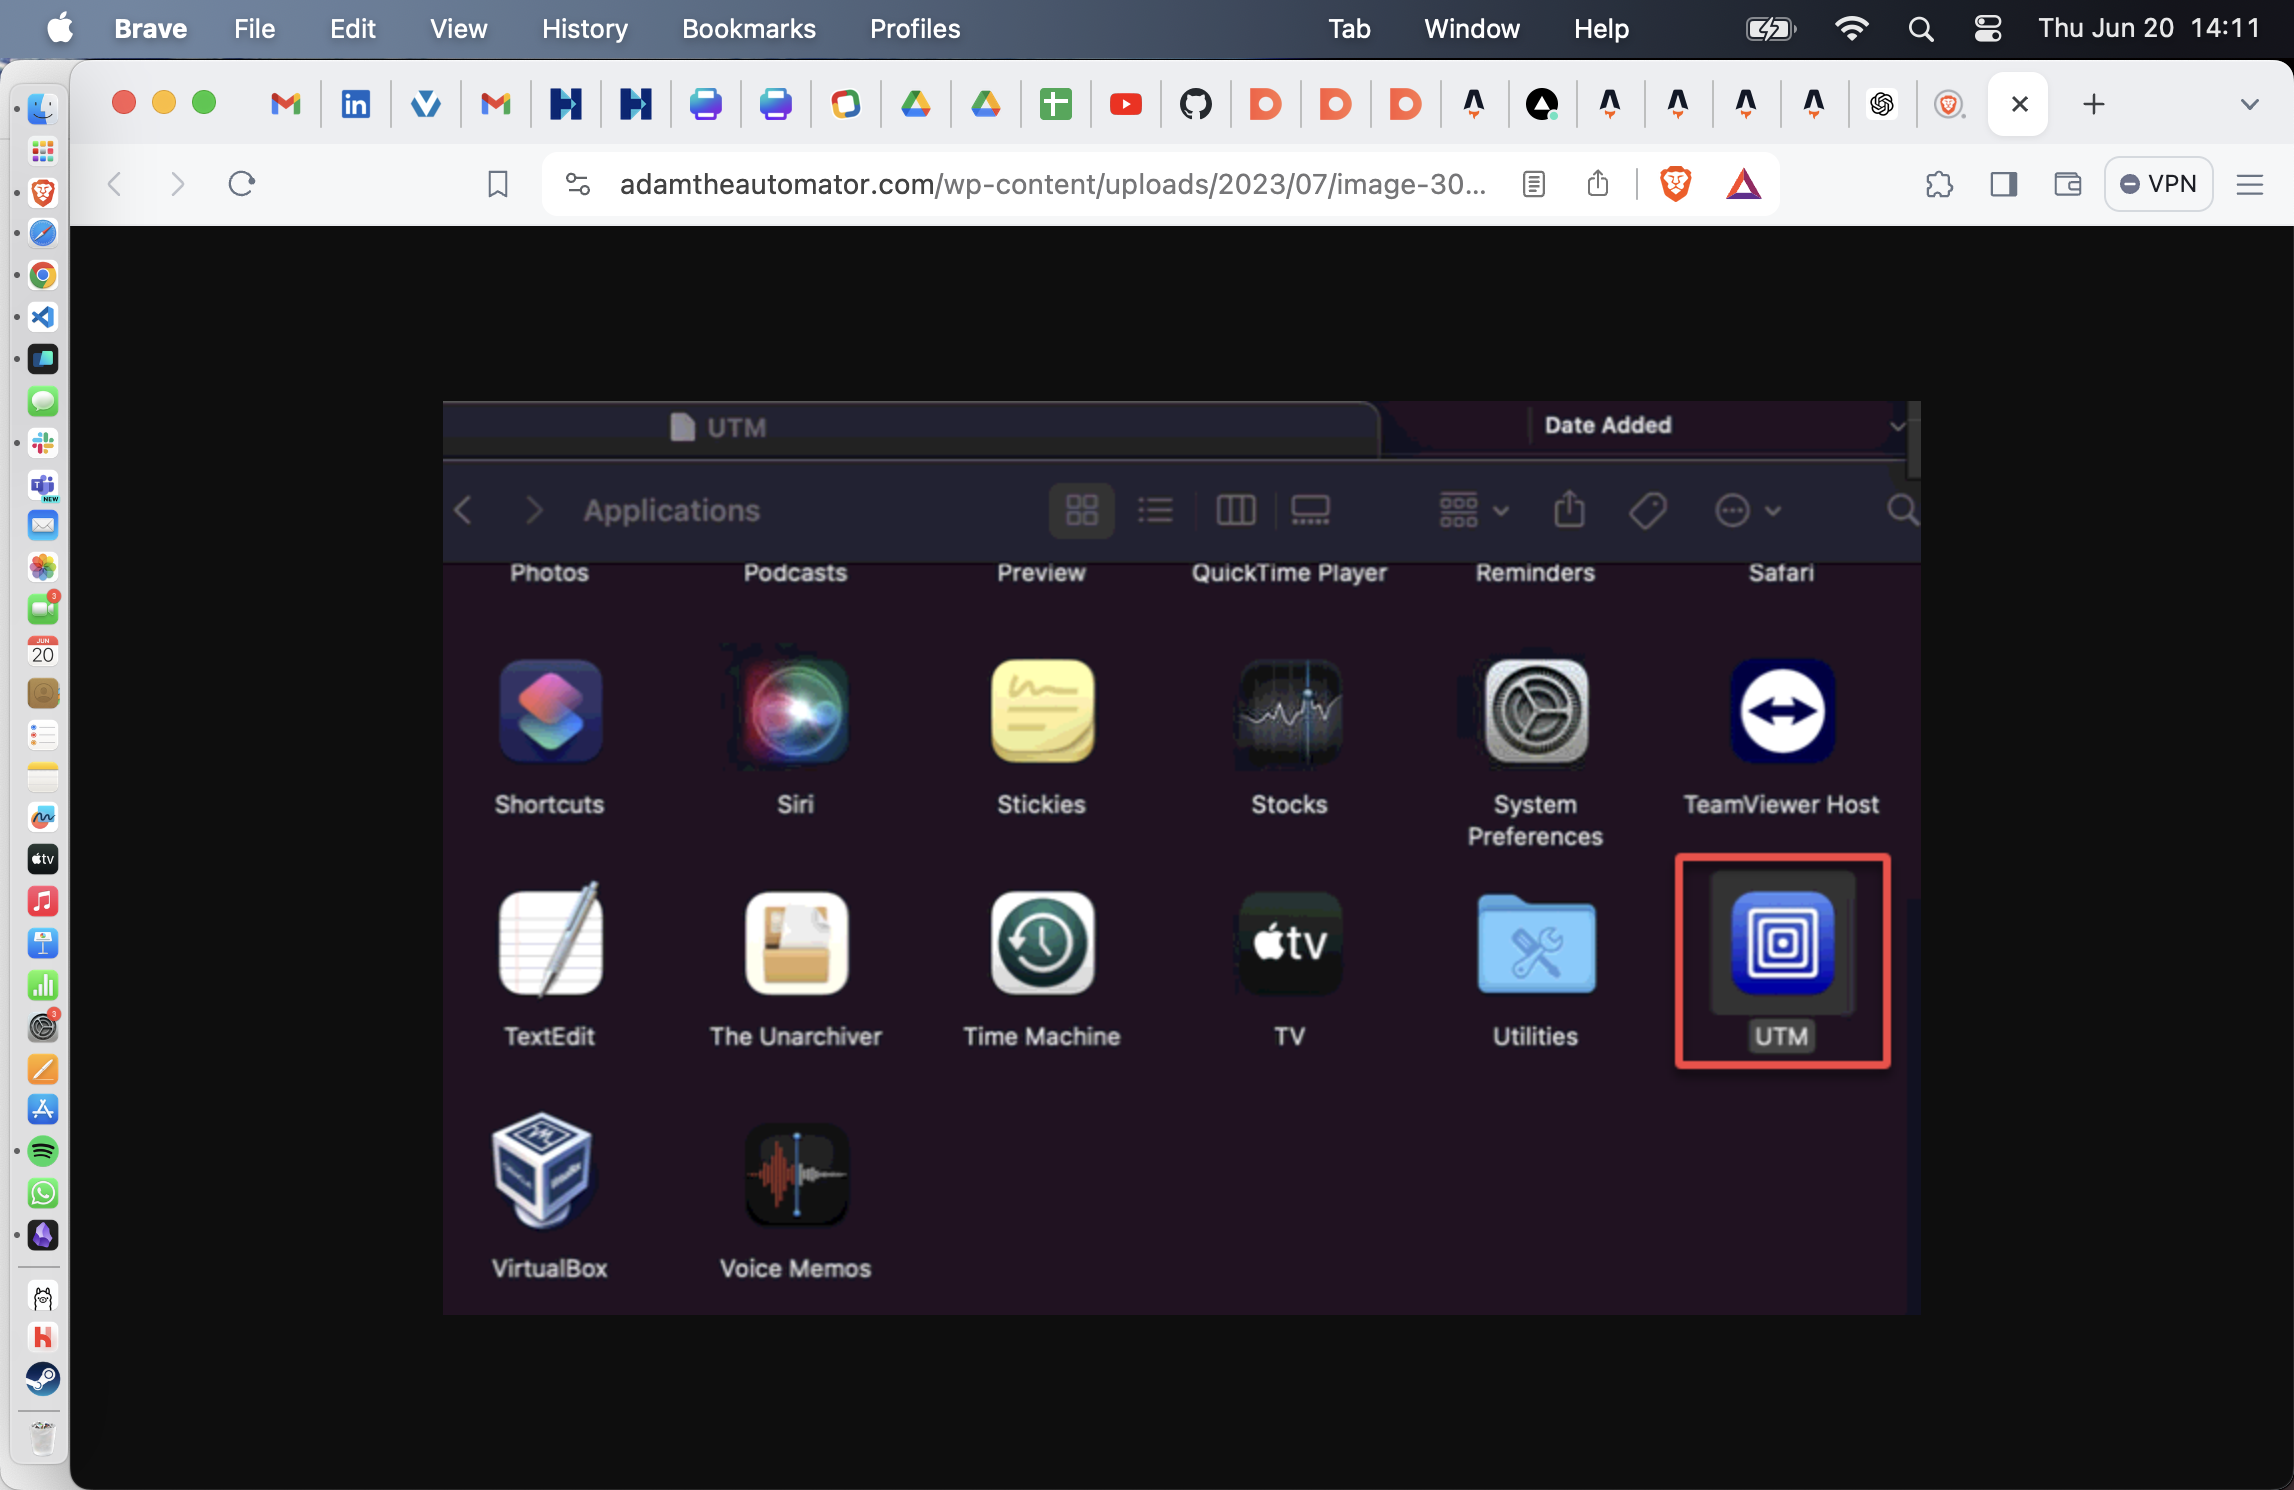Open the Bookmarks menu
The height and width of the screenshot is (1490, 2294).
tap(748, 29)
